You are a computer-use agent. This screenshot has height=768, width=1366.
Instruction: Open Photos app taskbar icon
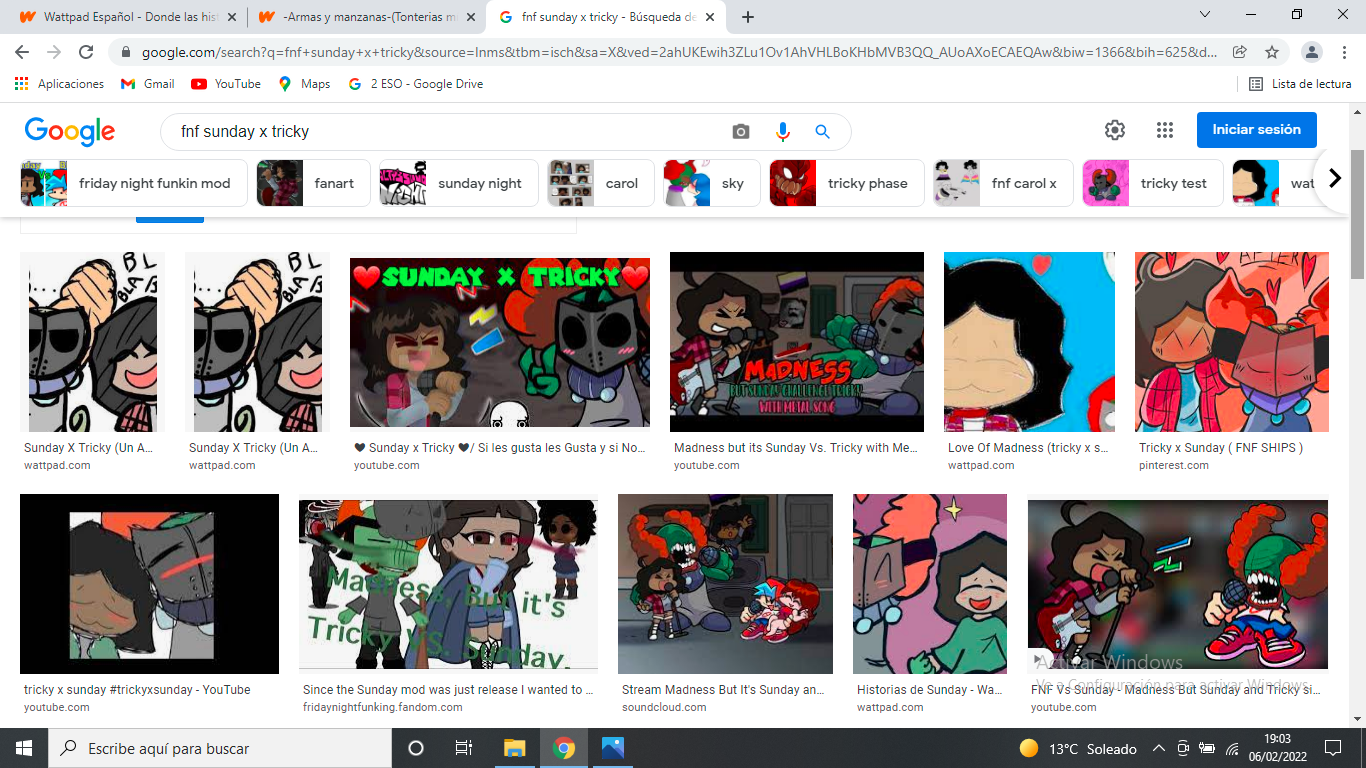[x=613, y=748]
